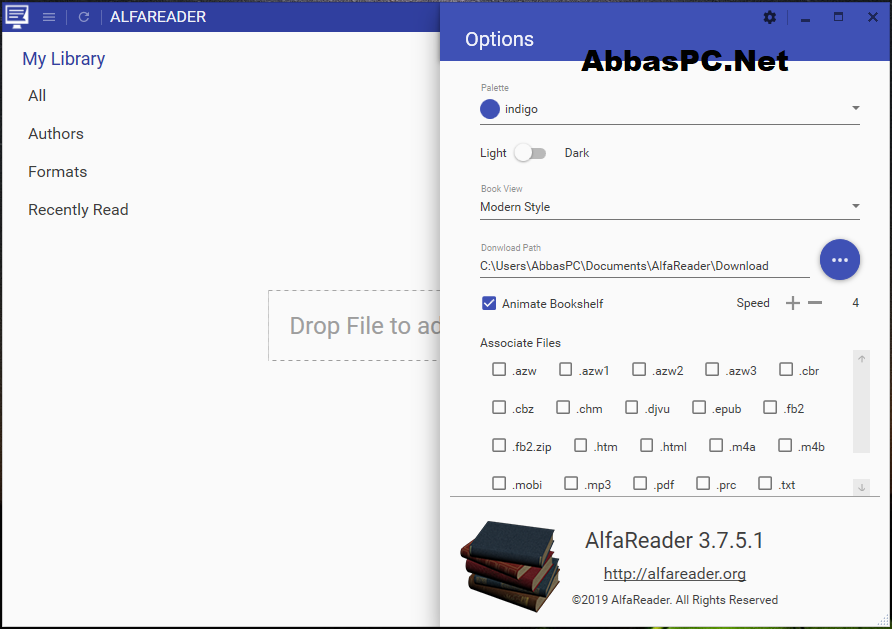The height and width of the screenshot is (629, 892).
Task: Open the Authors library section
Action: (x=56, y=134)
